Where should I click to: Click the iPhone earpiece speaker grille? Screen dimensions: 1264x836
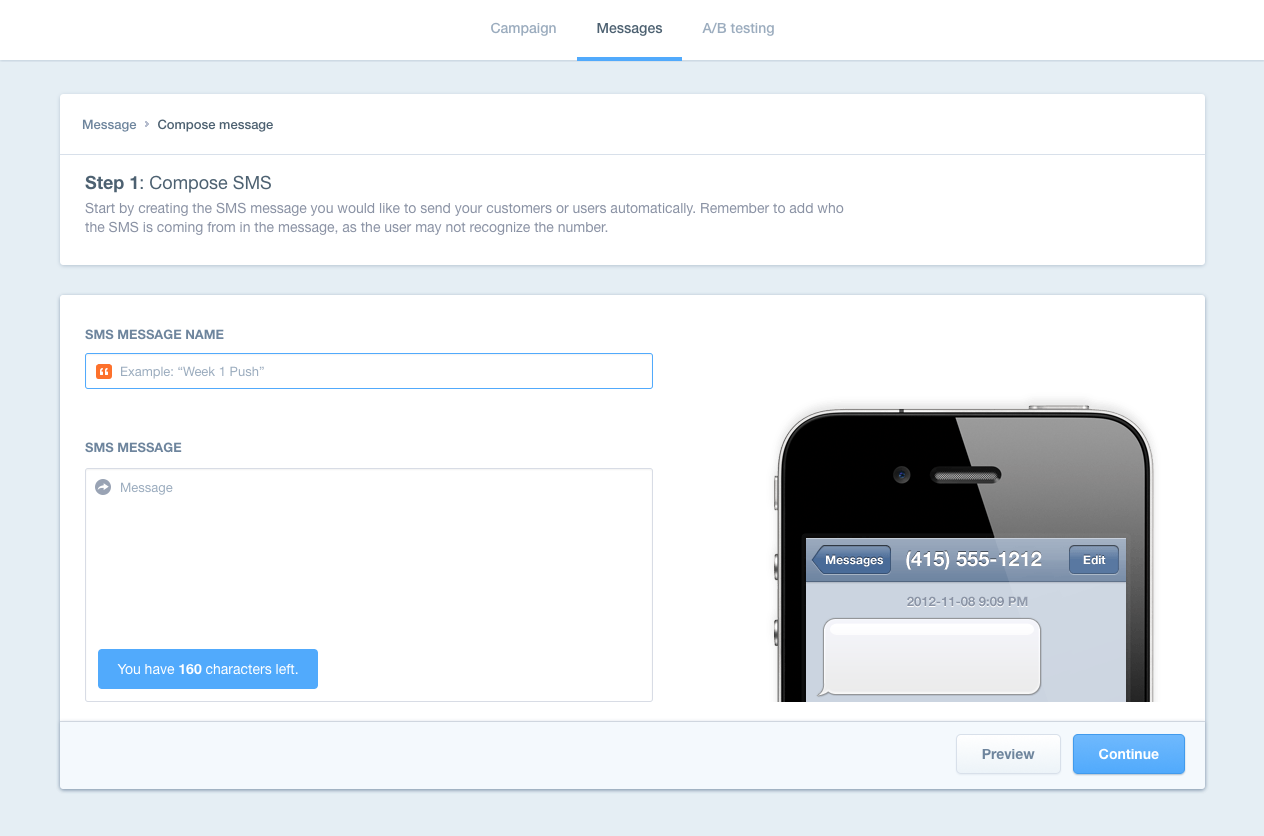coord(966,475)
